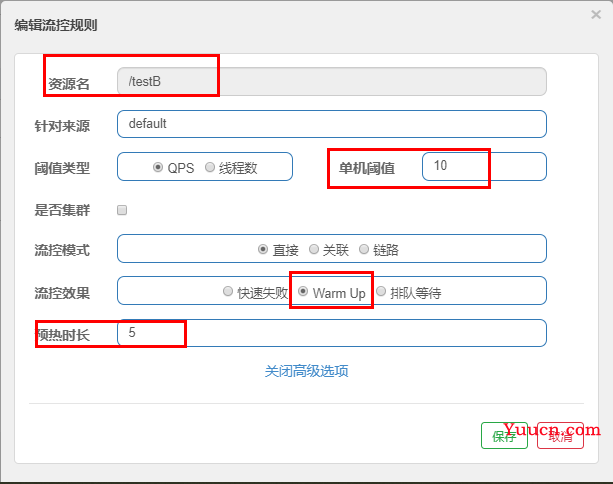The width and height of the screenshot is (613, 484).
Task: Cancel editing with 取消 button
Action: click(x=560, y=436)
